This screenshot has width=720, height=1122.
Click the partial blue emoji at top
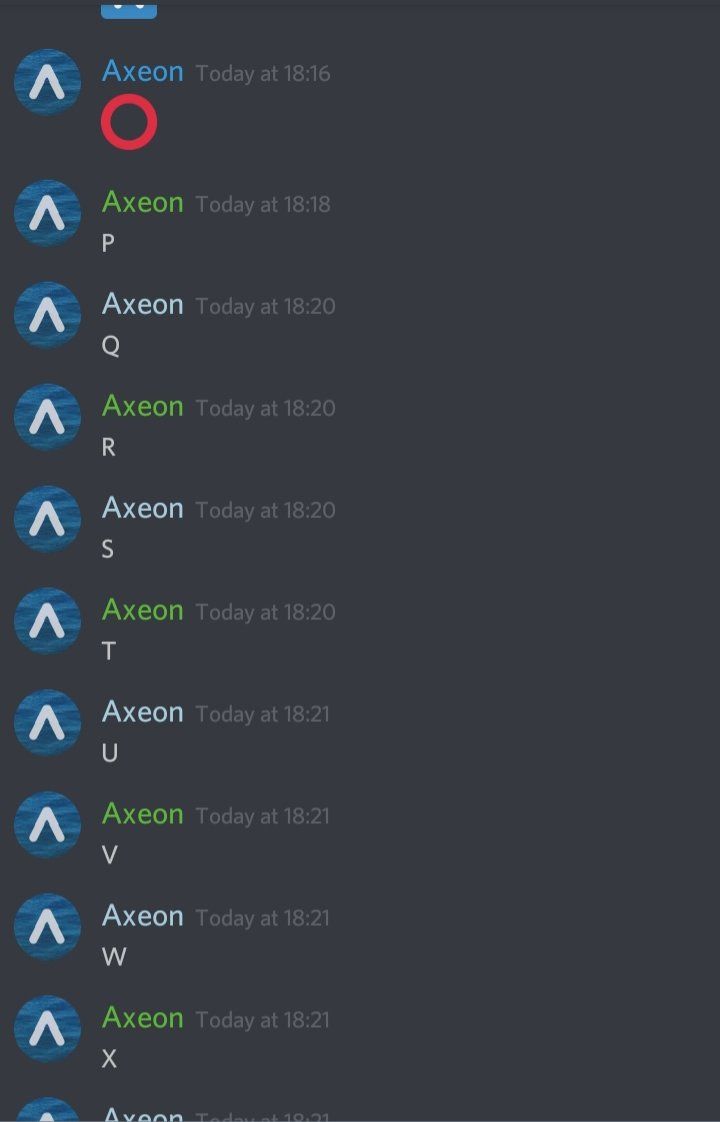[129, 9]
